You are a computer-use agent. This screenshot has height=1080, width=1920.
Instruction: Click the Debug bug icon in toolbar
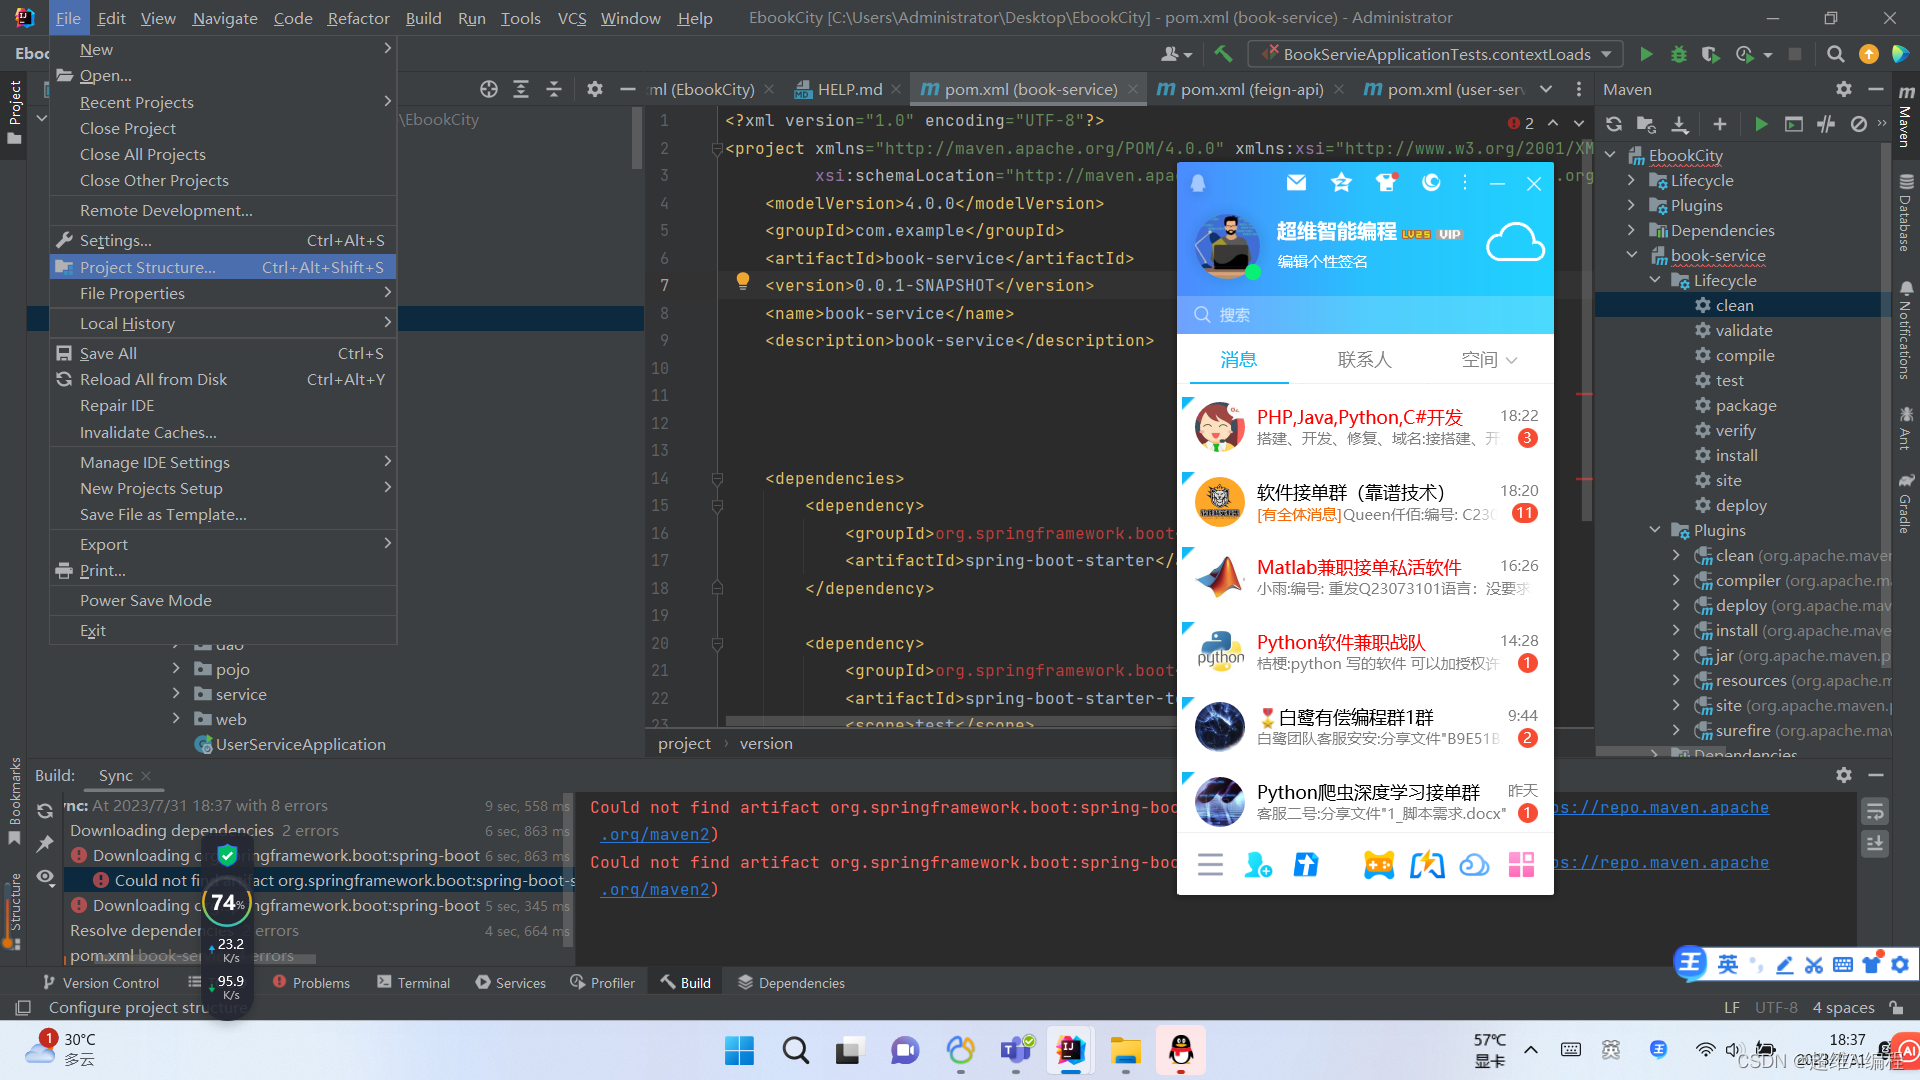[1679, 54]
